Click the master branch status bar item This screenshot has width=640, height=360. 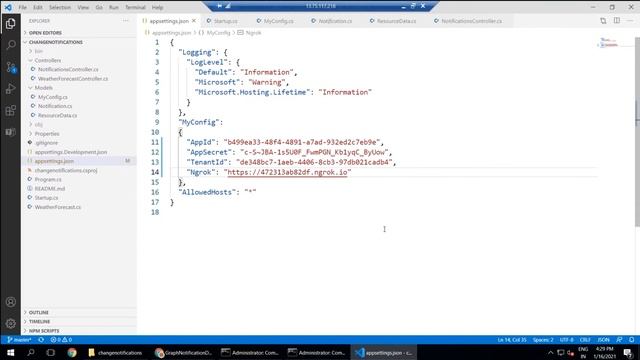pyautogui.click(x=19, y=340)
